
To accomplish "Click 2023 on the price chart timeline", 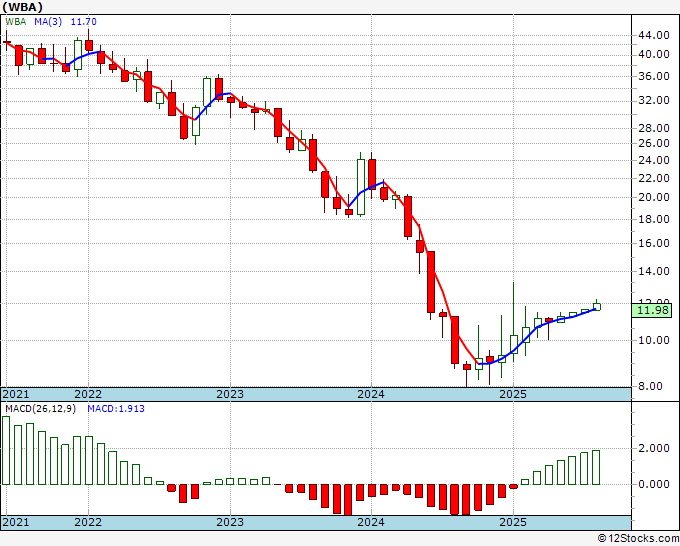I will point(230,394).
